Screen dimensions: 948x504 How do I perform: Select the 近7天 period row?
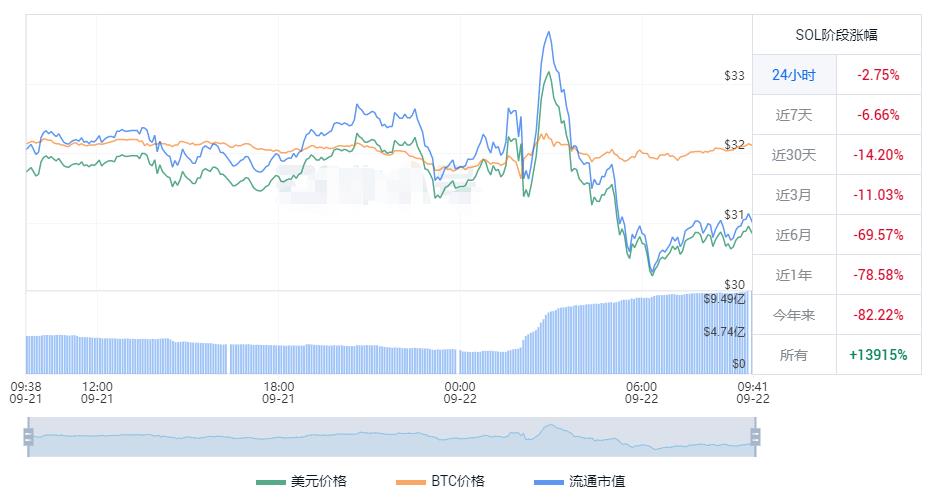click(794, 115)
